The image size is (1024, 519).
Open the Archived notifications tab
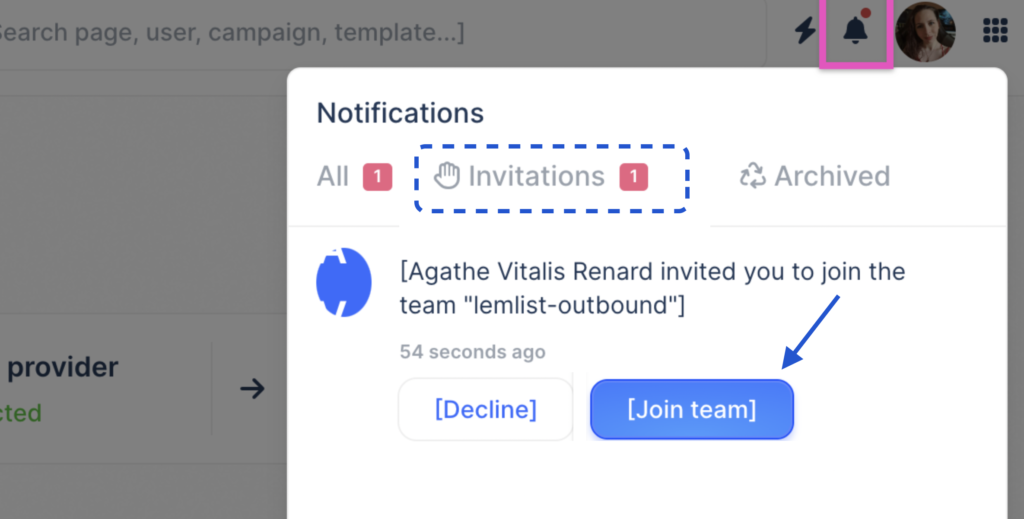coord(832,177)
